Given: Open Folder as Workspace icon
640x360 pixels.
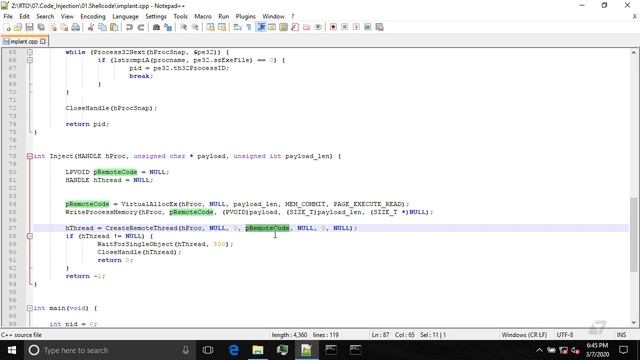Looking at the screenshot, I should (x=306, y=27).
